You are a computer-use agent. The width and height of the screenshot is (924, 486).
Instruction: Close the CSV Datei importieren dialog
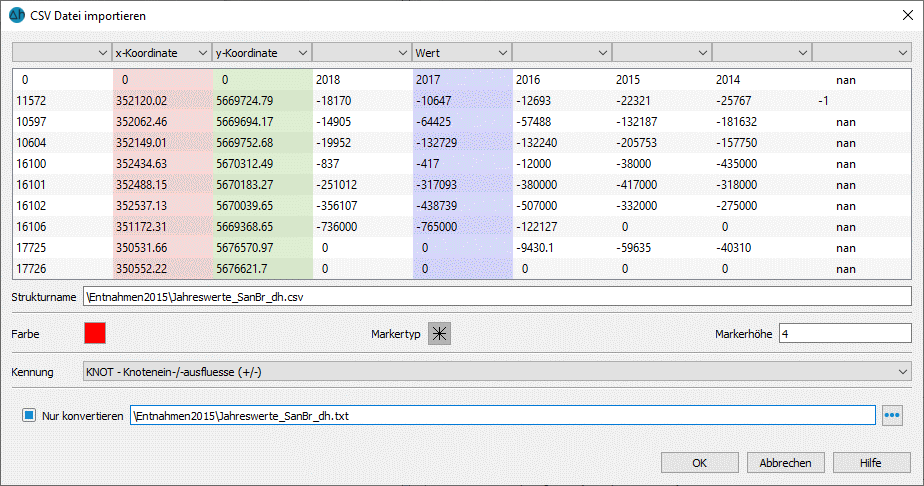(x=908, y=15)
